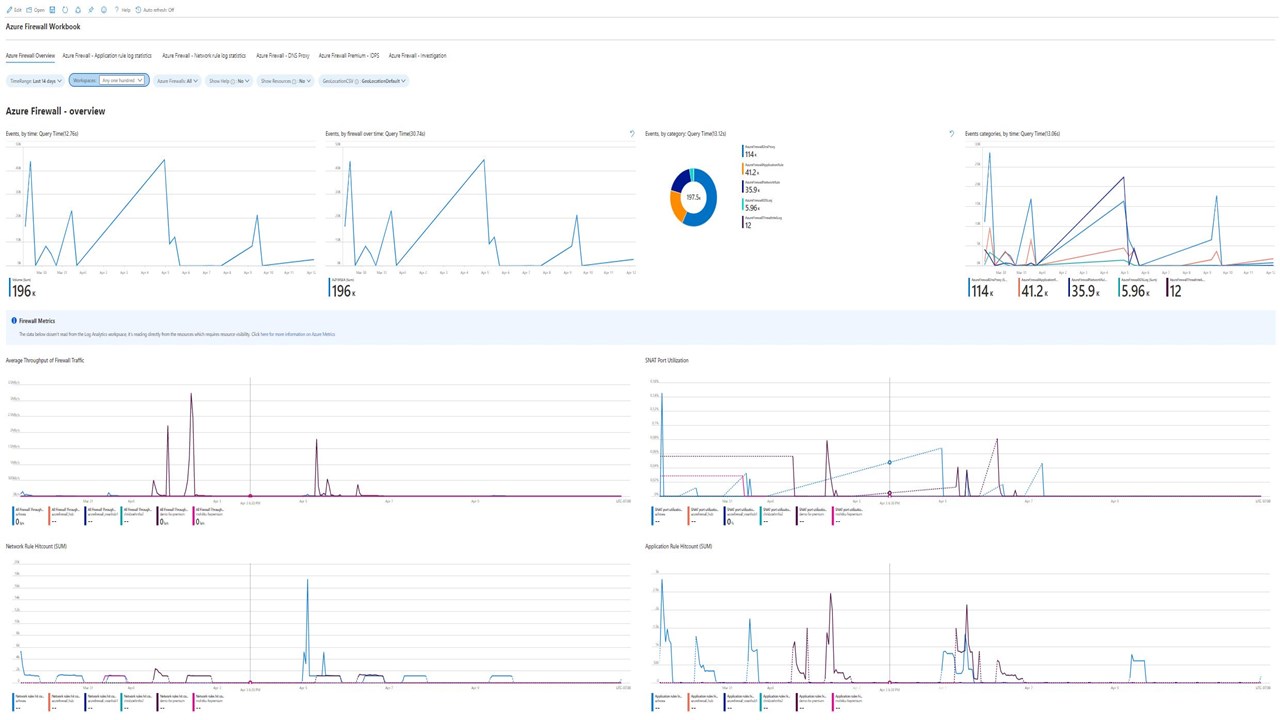The height and width of the screenshot is (720, 1280).
Task: Open Help from the toolbar
Action: [x=123, y=10]
